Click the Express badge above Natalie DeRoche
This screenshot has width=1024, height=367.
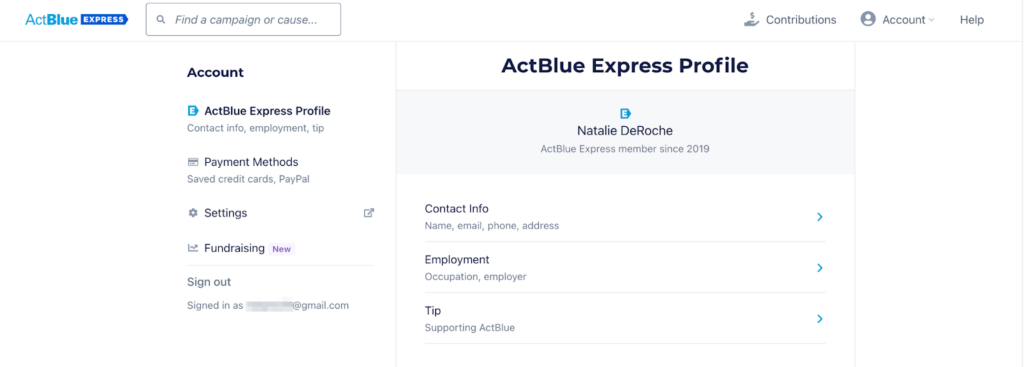pos(625,114)
